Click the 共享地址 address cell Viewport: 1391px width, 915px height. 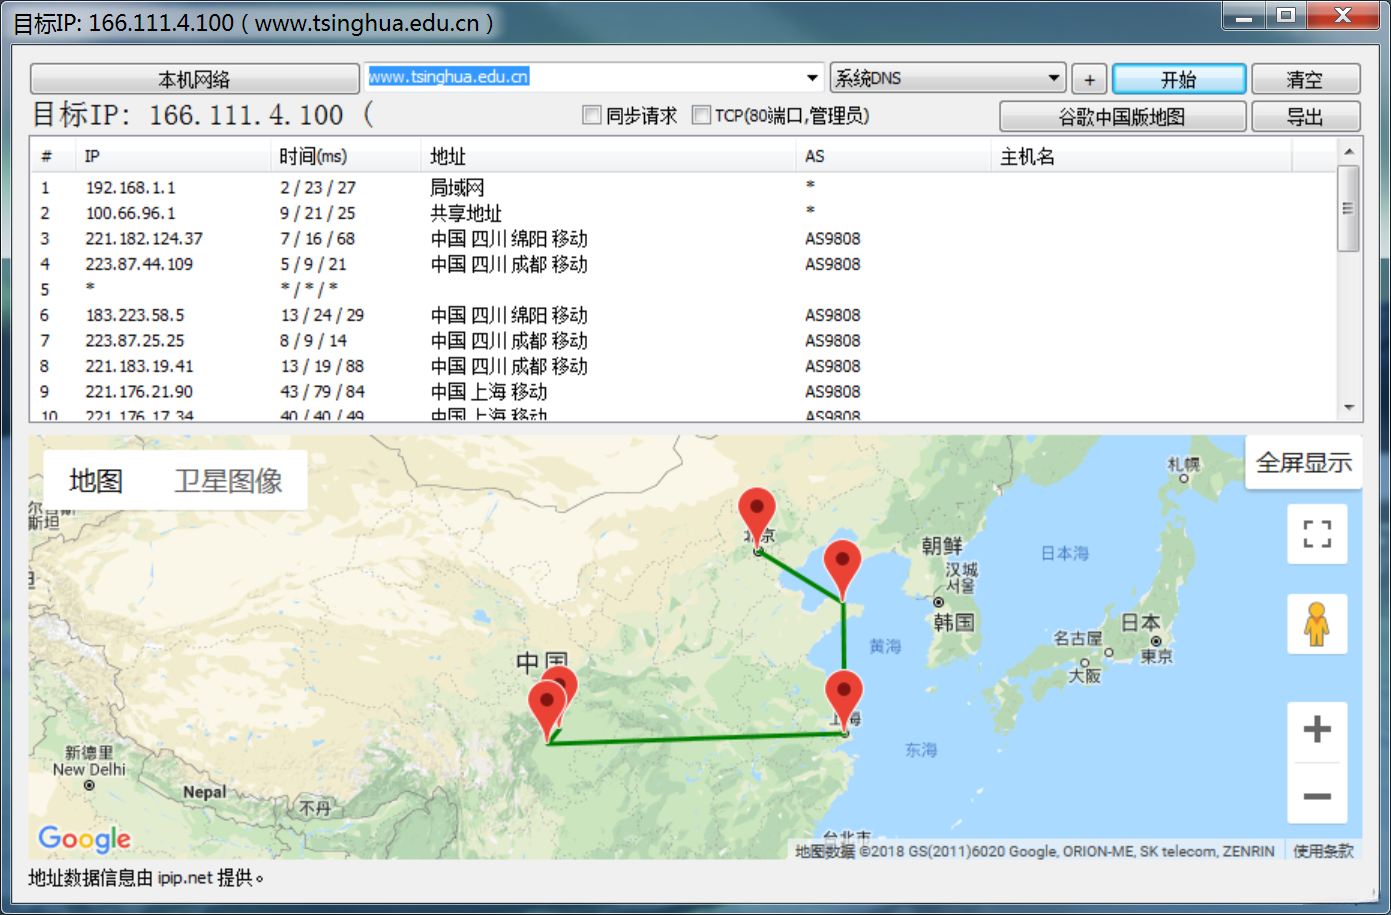pos(466,213)
